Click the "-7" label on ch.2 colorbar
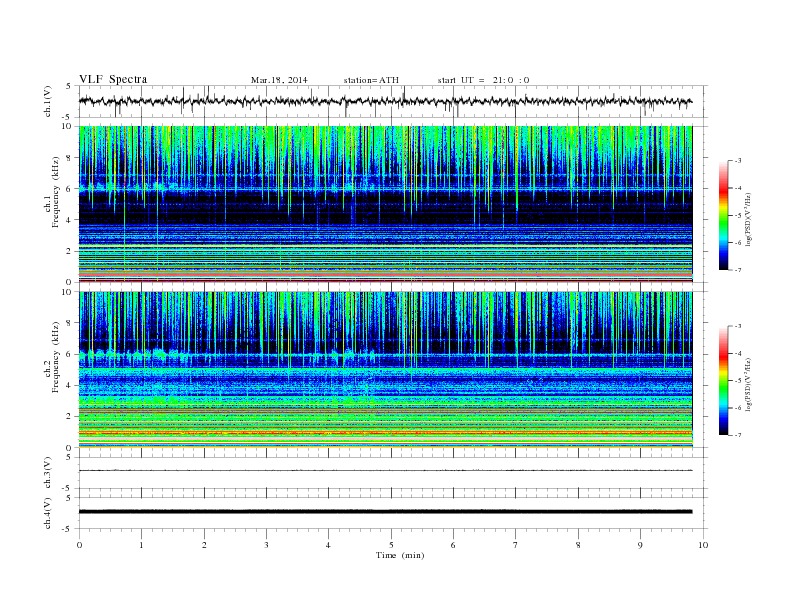This screenshot has height=612, width=792. (x=738, y=435)
